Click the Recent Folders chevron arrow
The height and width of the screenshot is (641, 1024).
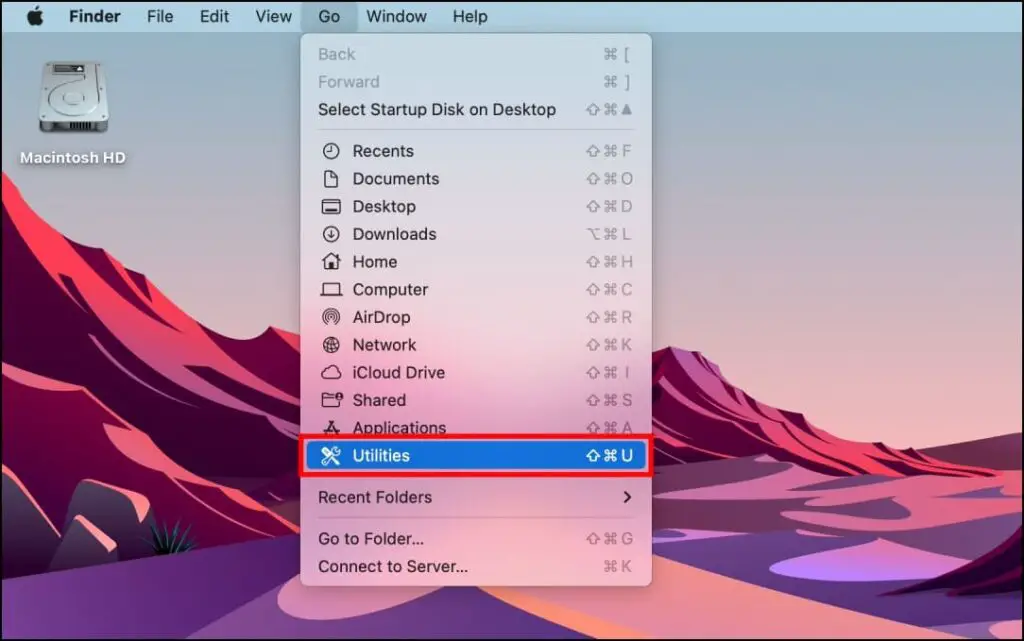(x=628, y=497)
